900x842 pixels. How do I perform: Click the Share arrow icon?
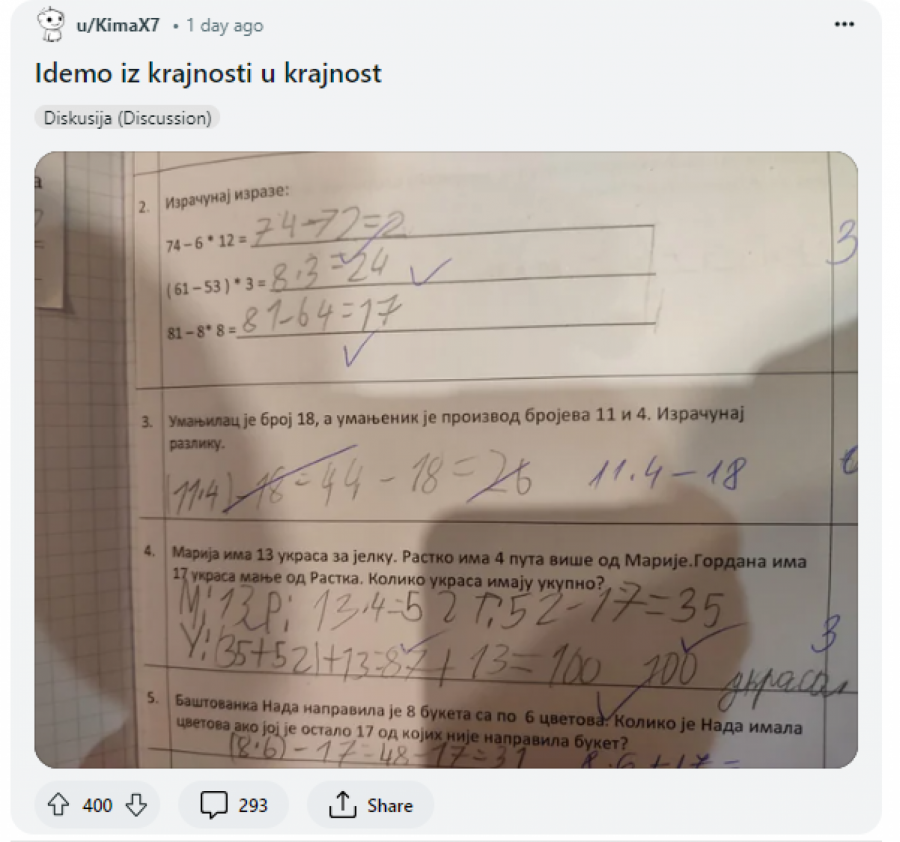[x=342, y=805]
